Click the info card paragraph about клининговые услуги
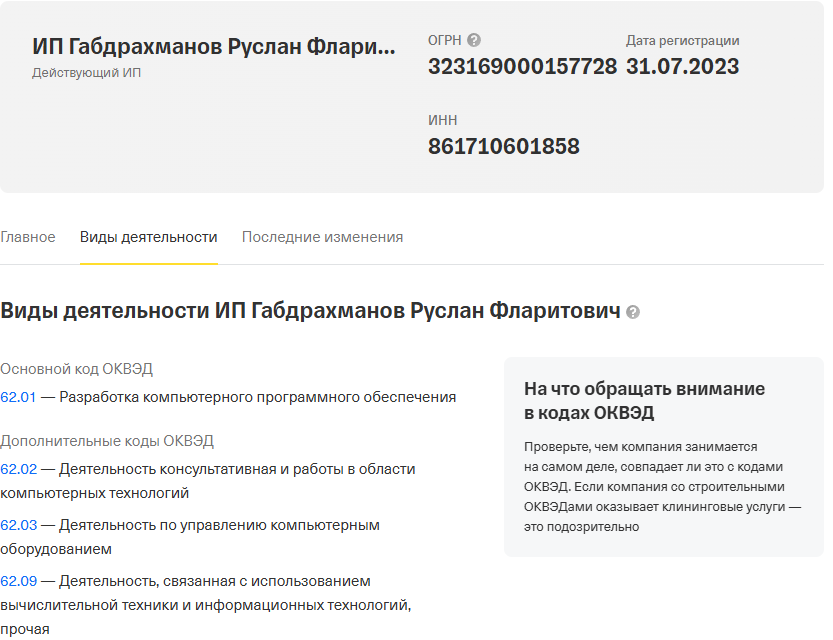The image size is (833, 640). pyautogui.click(x=662, y=486)
